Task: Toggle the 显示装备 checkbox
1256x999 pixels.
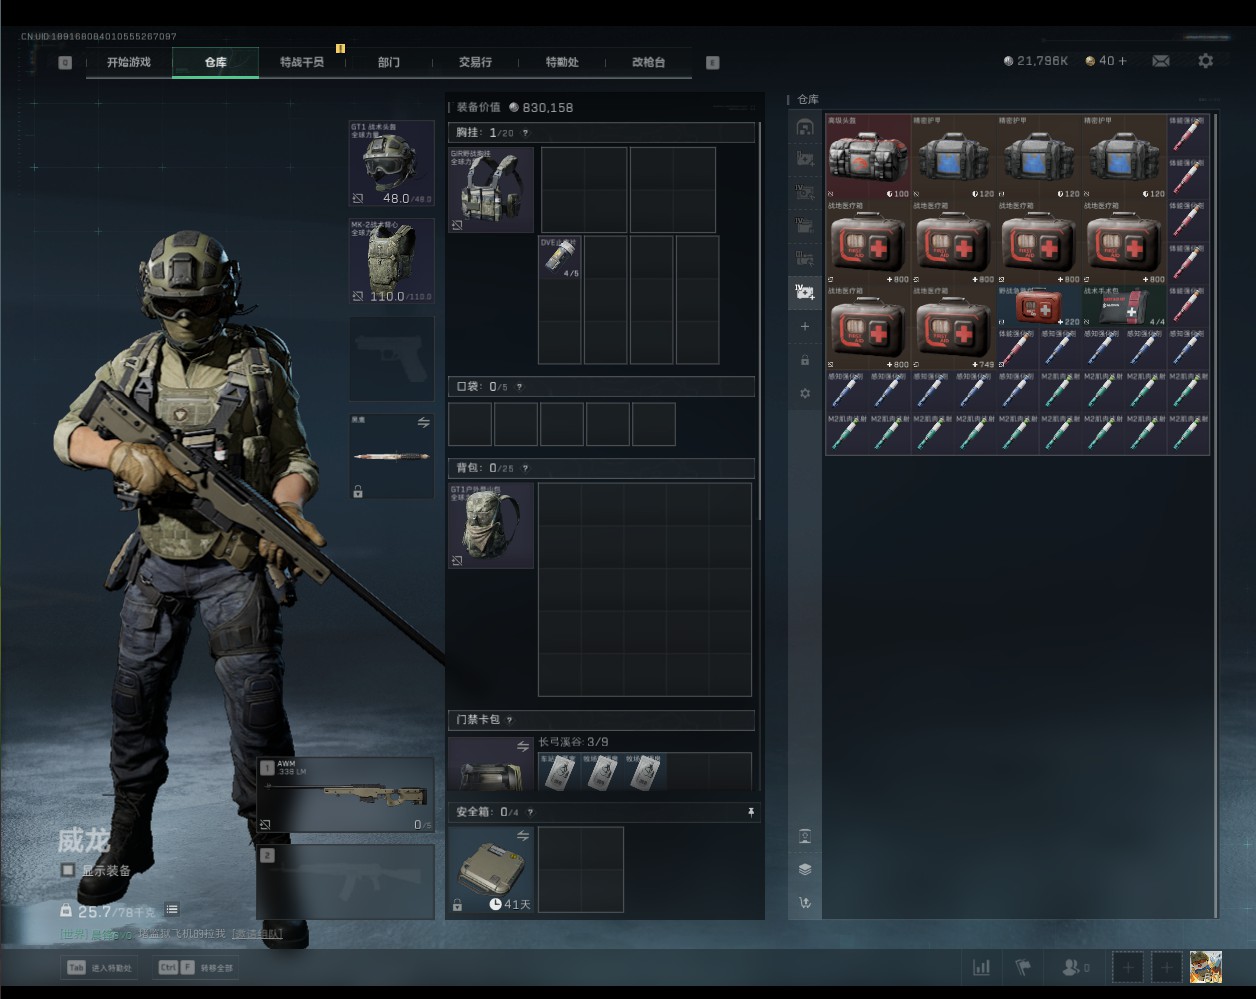Action: pos(67,870)
